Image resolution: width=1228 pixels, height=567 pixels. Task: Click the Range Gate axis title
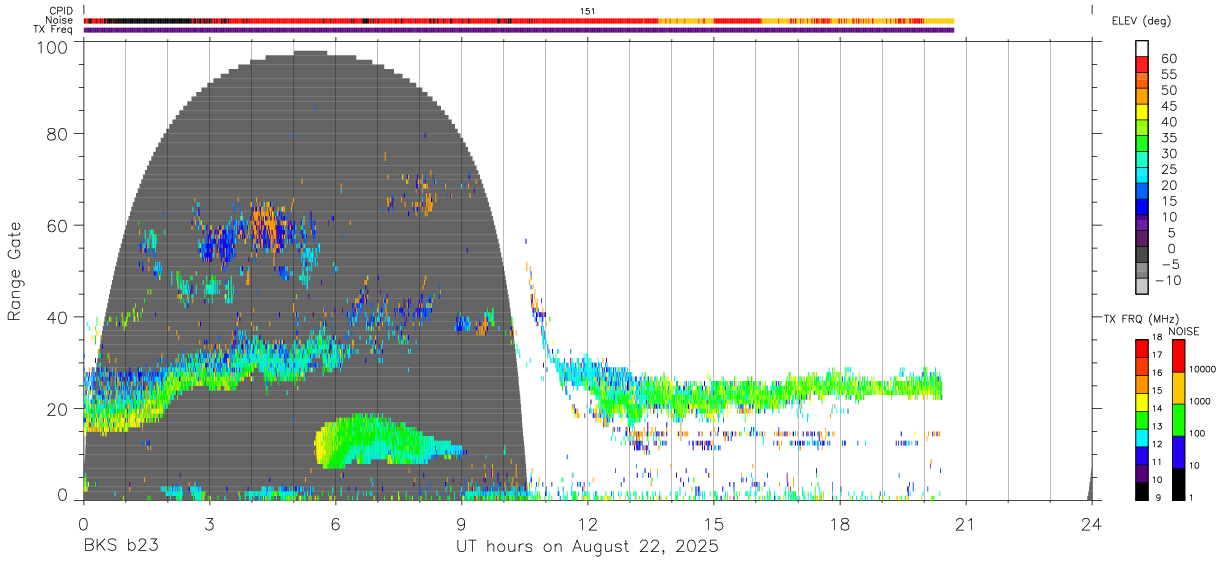[15, 271]
